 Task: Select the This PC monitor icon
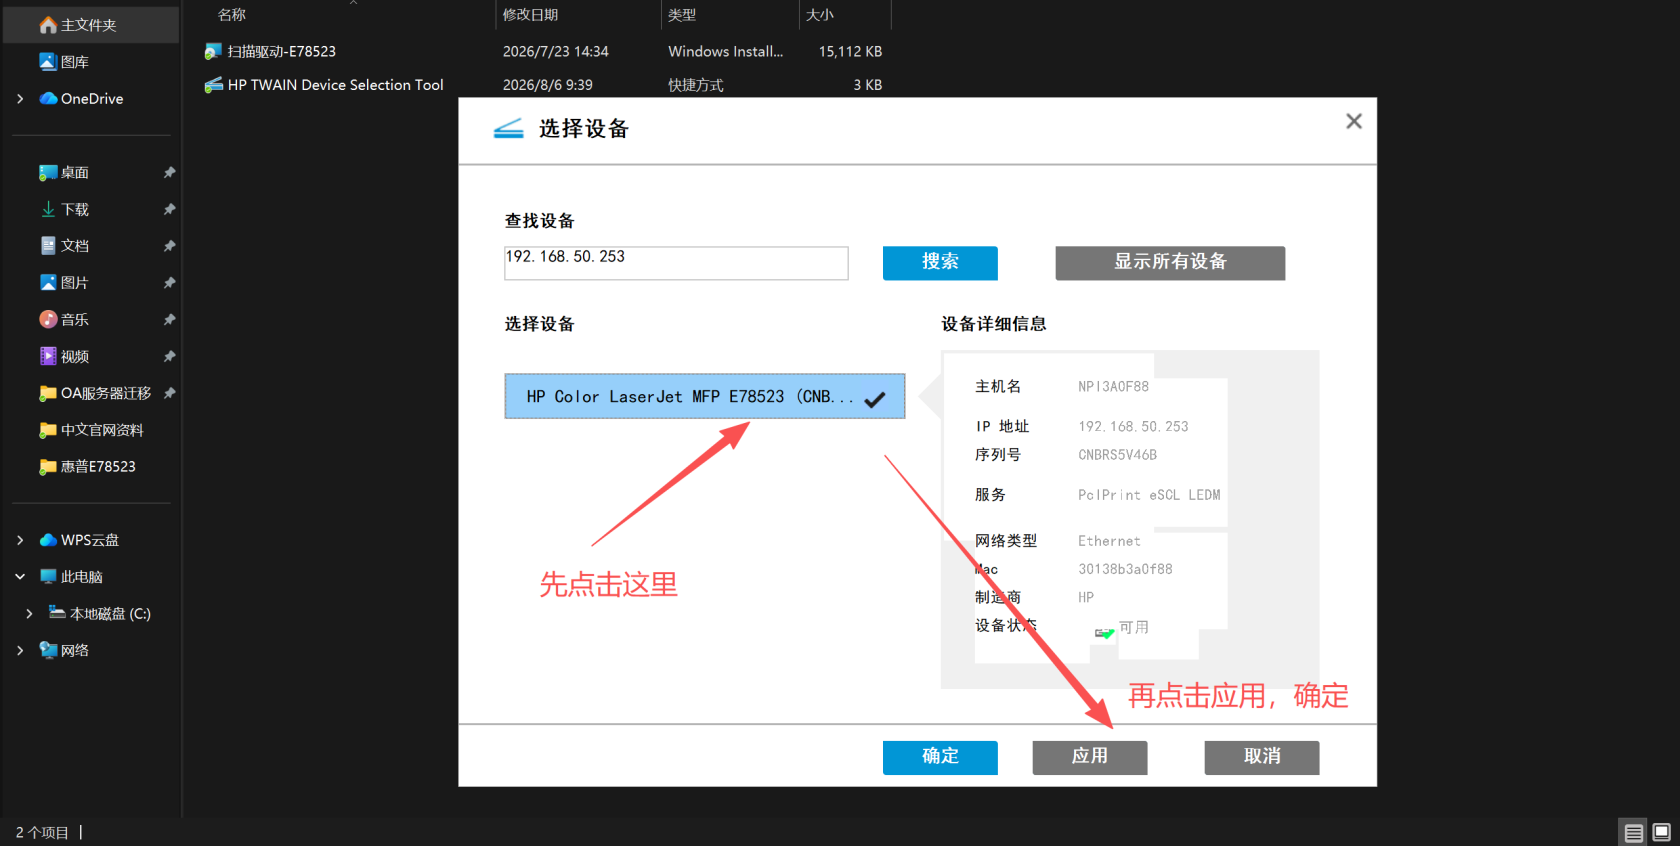pos(48,577)
